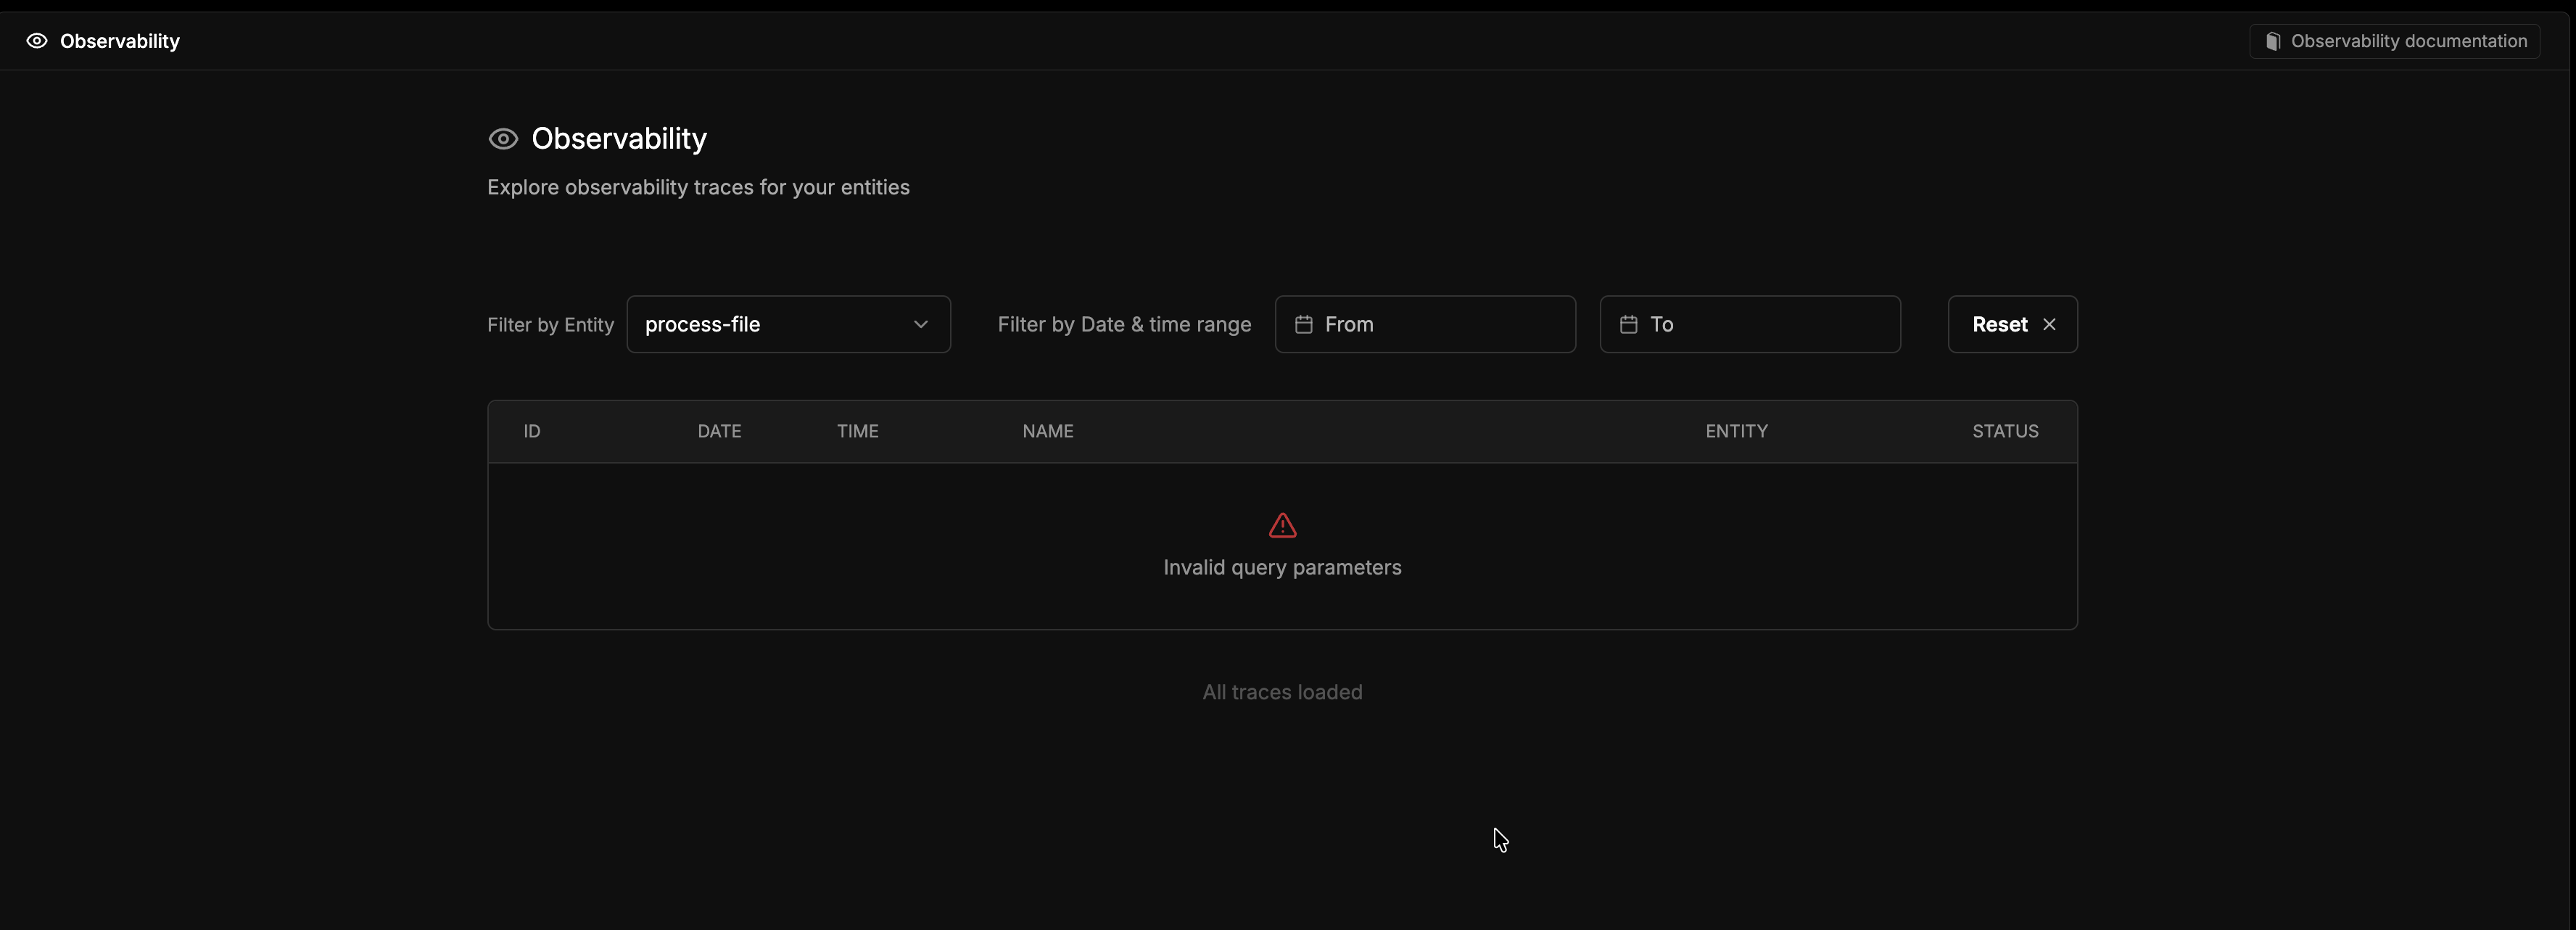Image resolution: width=2576 pixels, height=930 pixels.
Task: Expand the entity dropdown chevron
Action: 920,324
